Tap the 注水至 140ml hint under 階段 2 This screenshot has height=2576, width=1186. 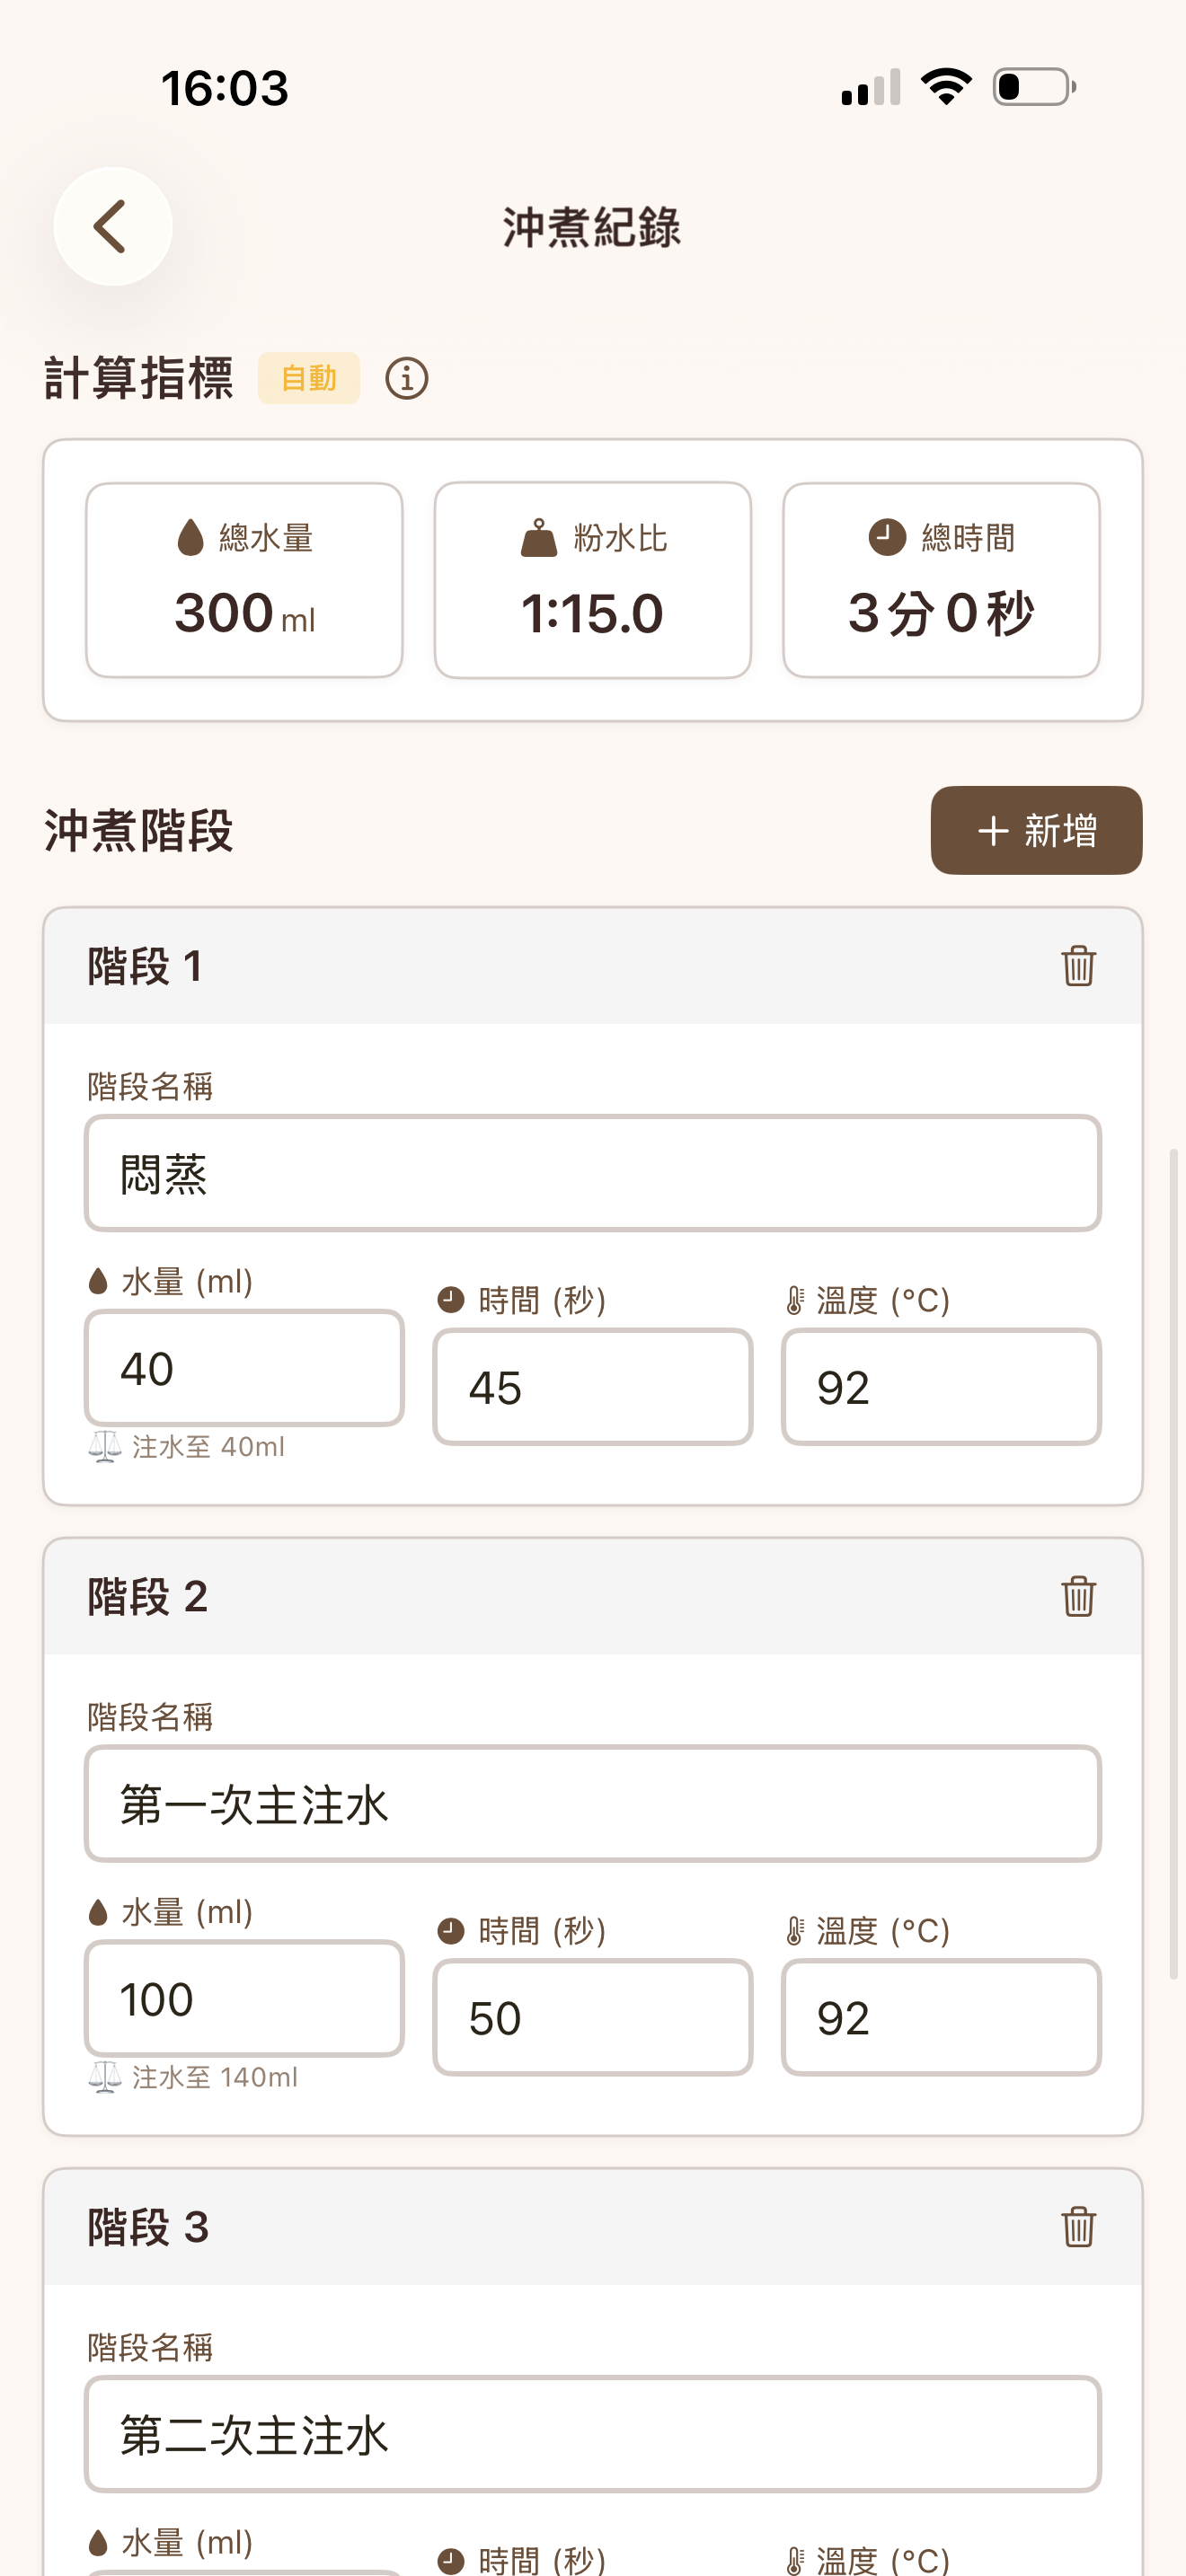pos(196,2077)
